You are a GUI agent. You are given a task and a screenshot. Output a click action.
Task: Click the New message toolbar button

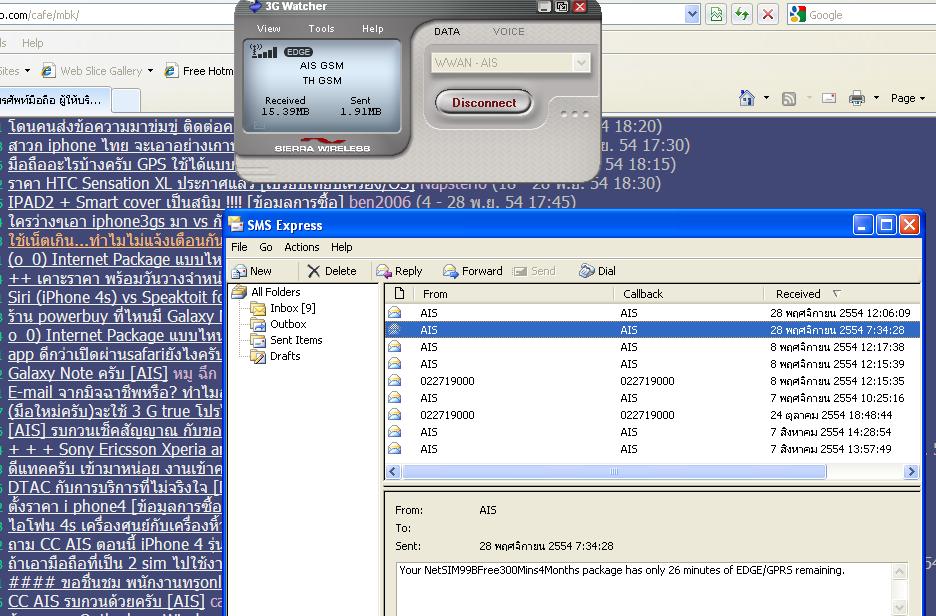point(252,271)
